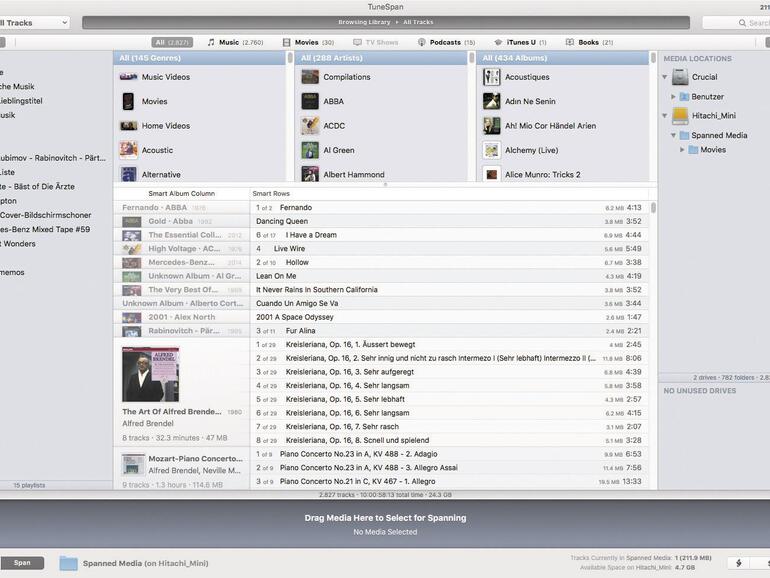Click the track list scrollbar

click(653, 208)
